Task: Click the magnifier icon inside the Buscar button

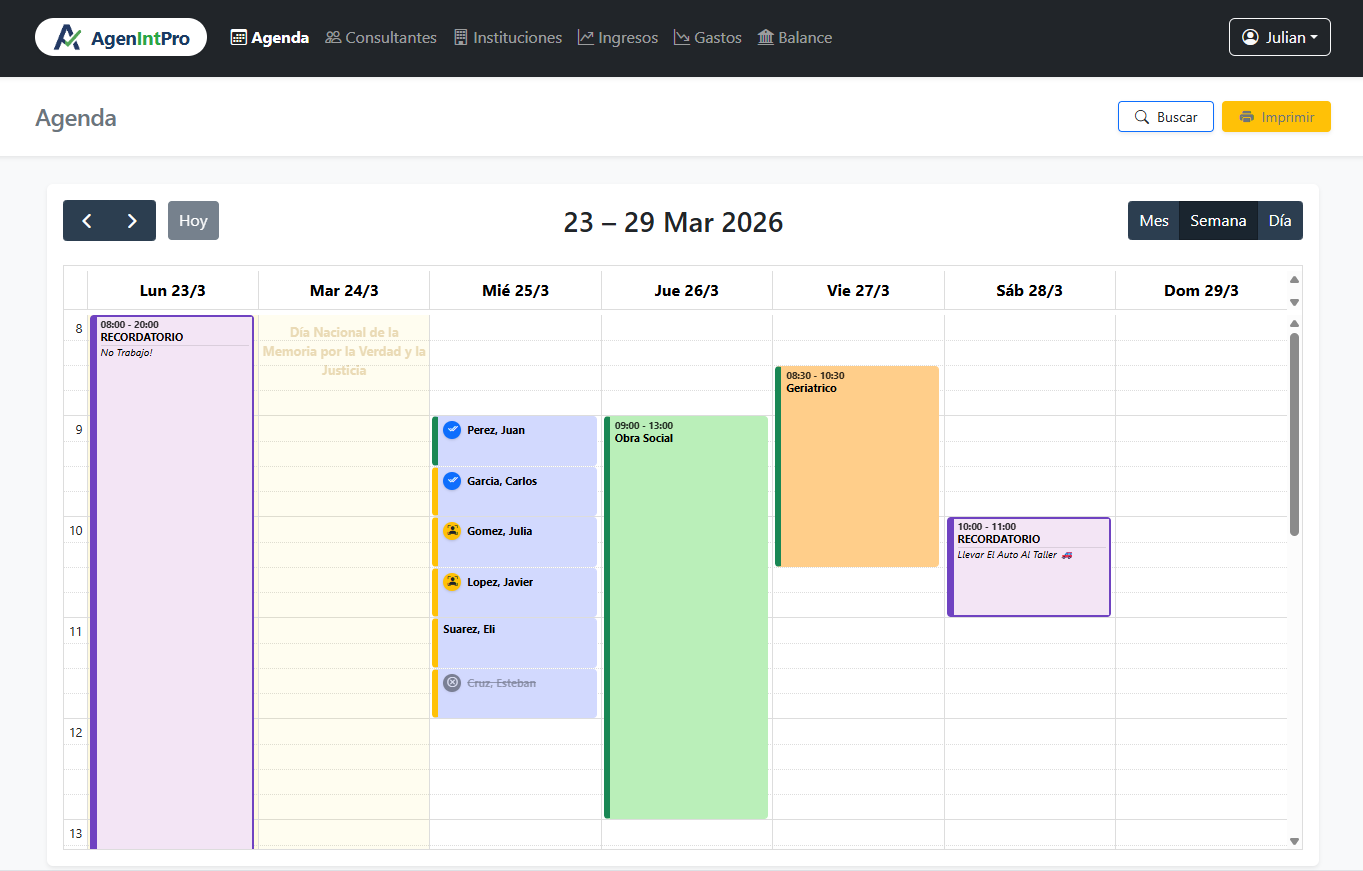Action: tap(1143, 116)
